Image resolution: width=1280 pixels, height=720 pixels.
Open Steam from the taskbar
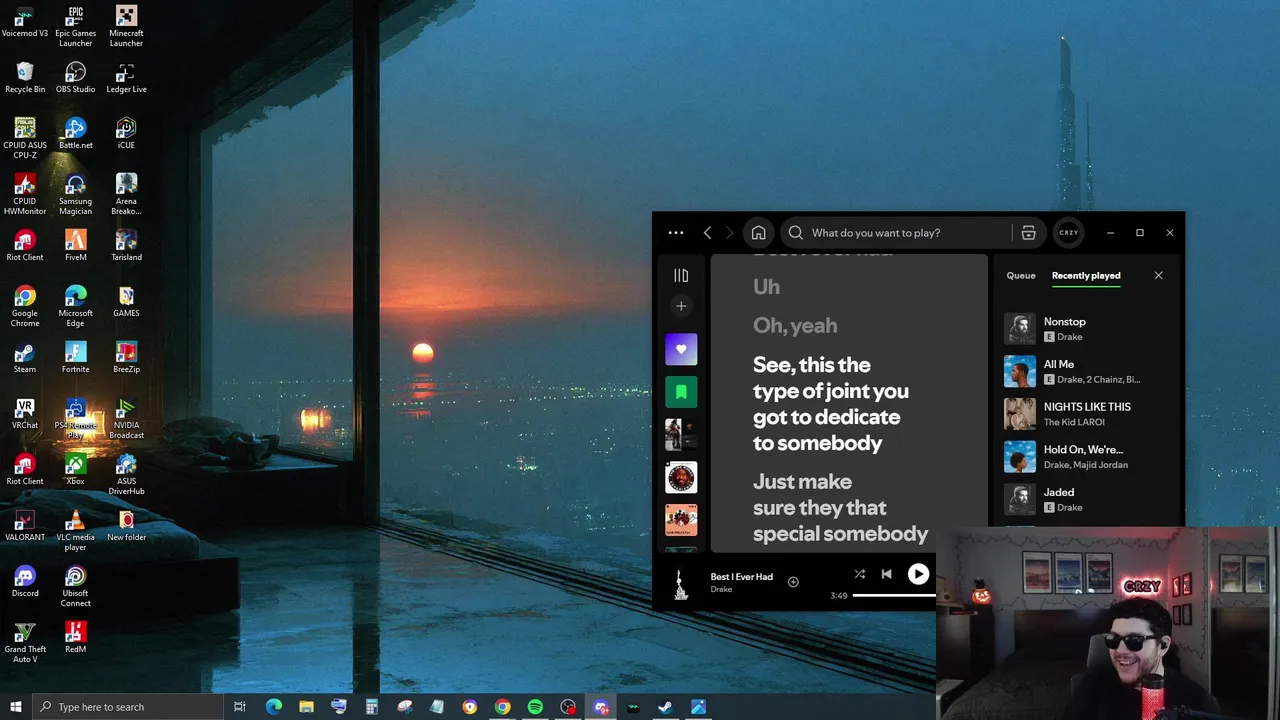tap(665, 707)
